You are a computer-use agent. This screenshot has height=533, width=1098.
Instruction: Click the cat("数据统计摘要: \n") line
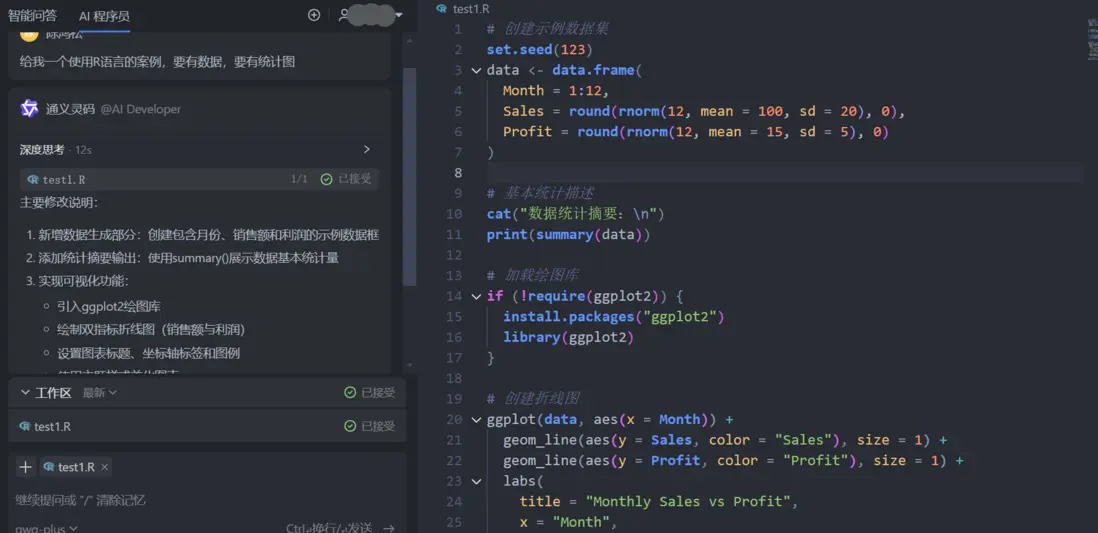(x=576, y=214)
